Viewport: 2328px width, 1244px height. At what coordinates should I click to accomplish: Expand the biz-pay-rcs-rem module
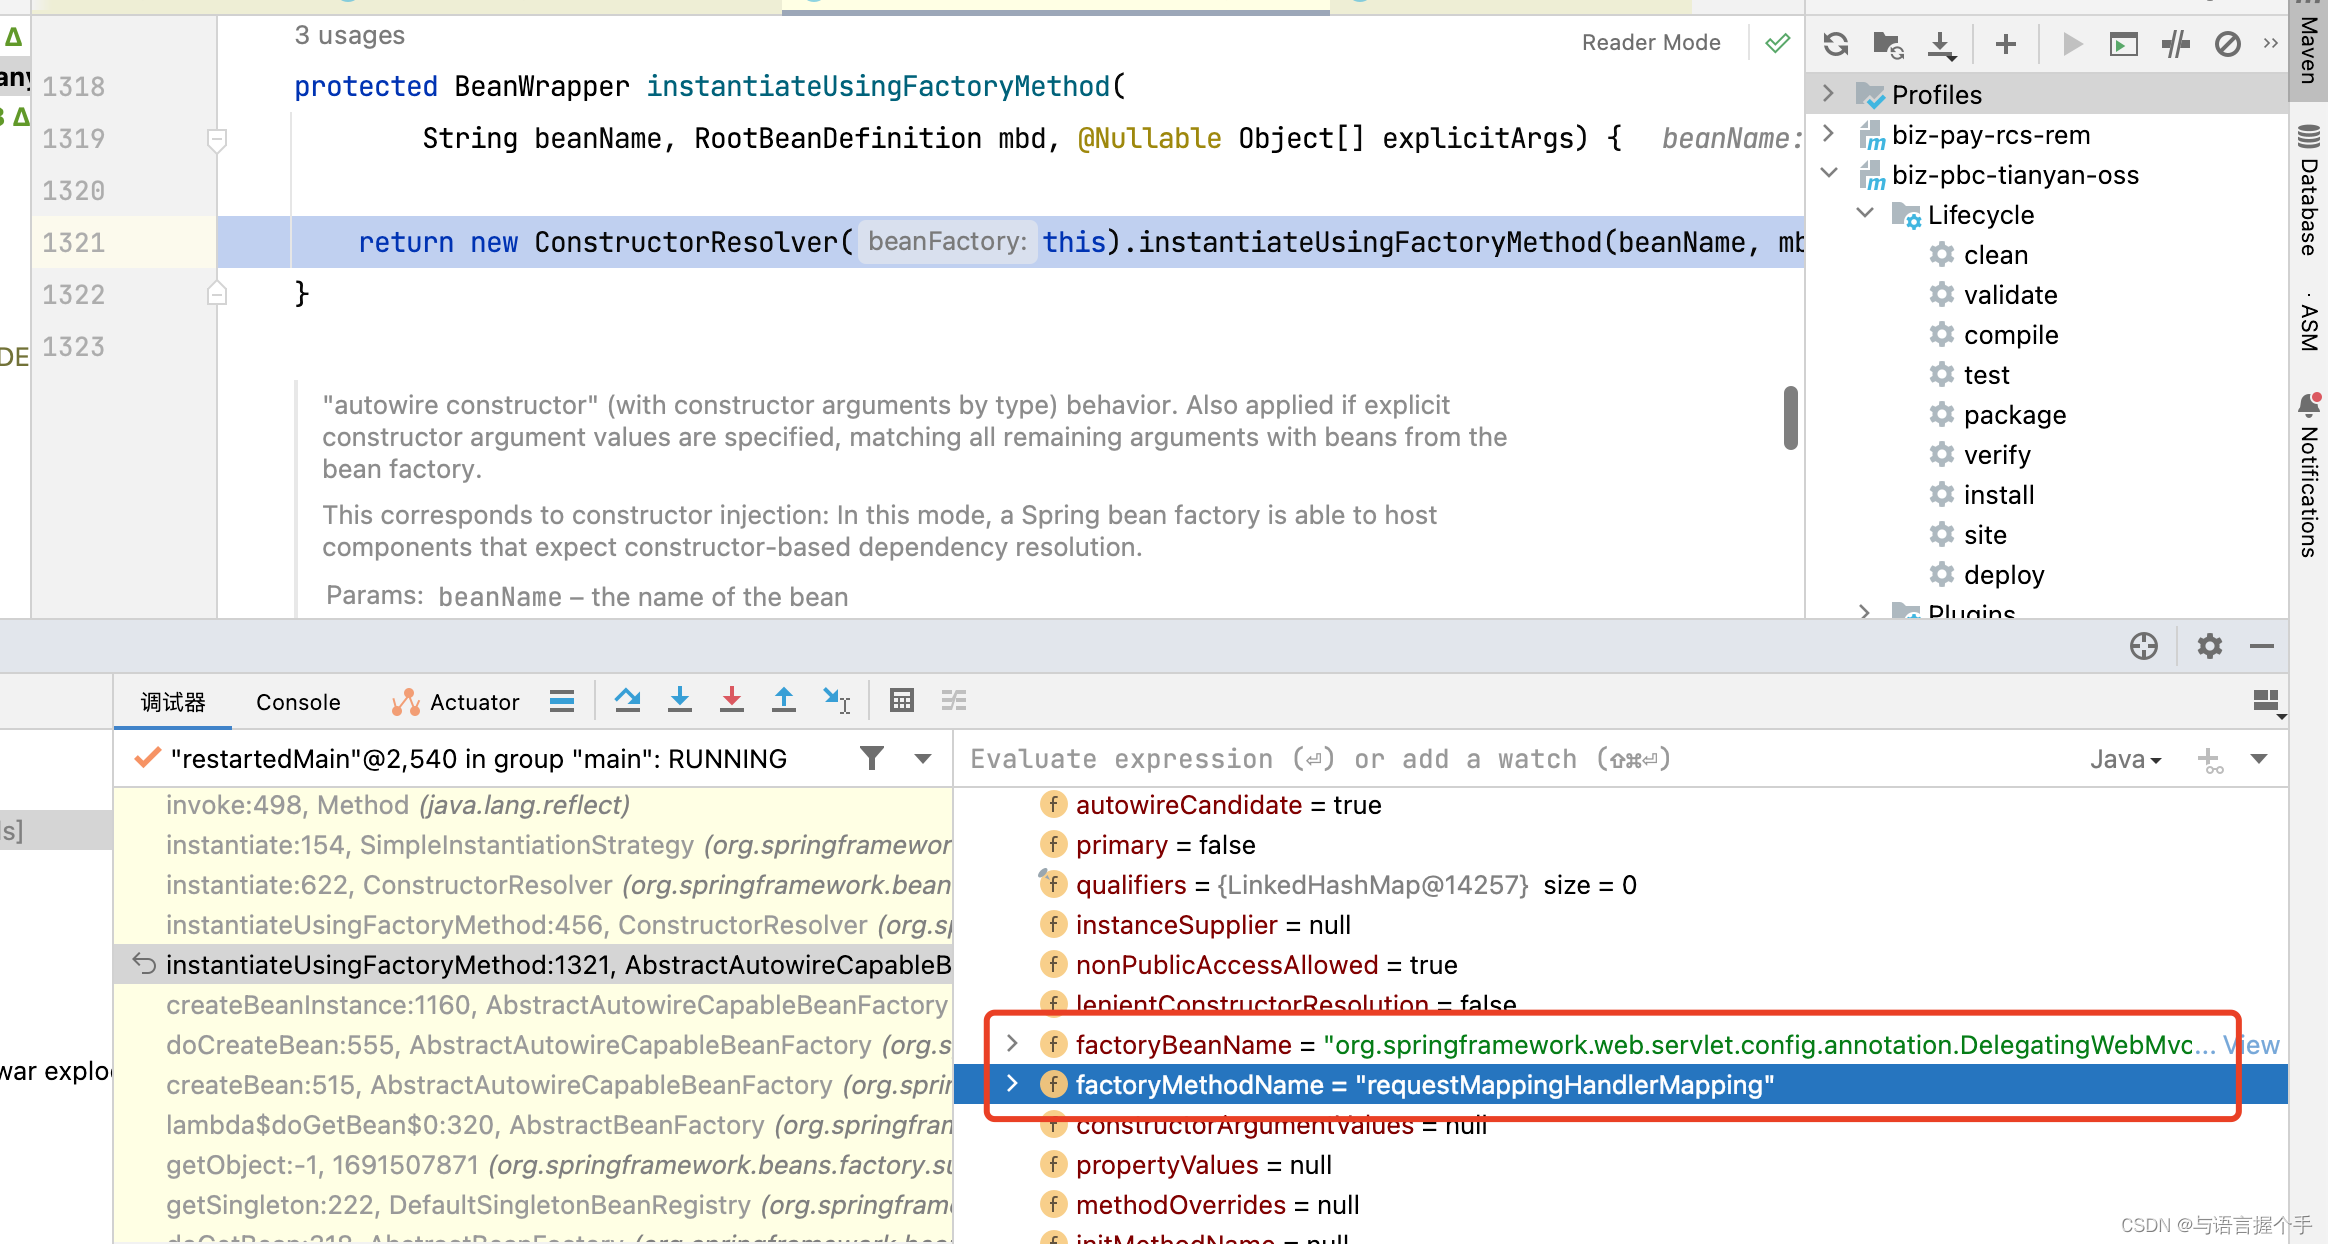[x=1829, y=133]
